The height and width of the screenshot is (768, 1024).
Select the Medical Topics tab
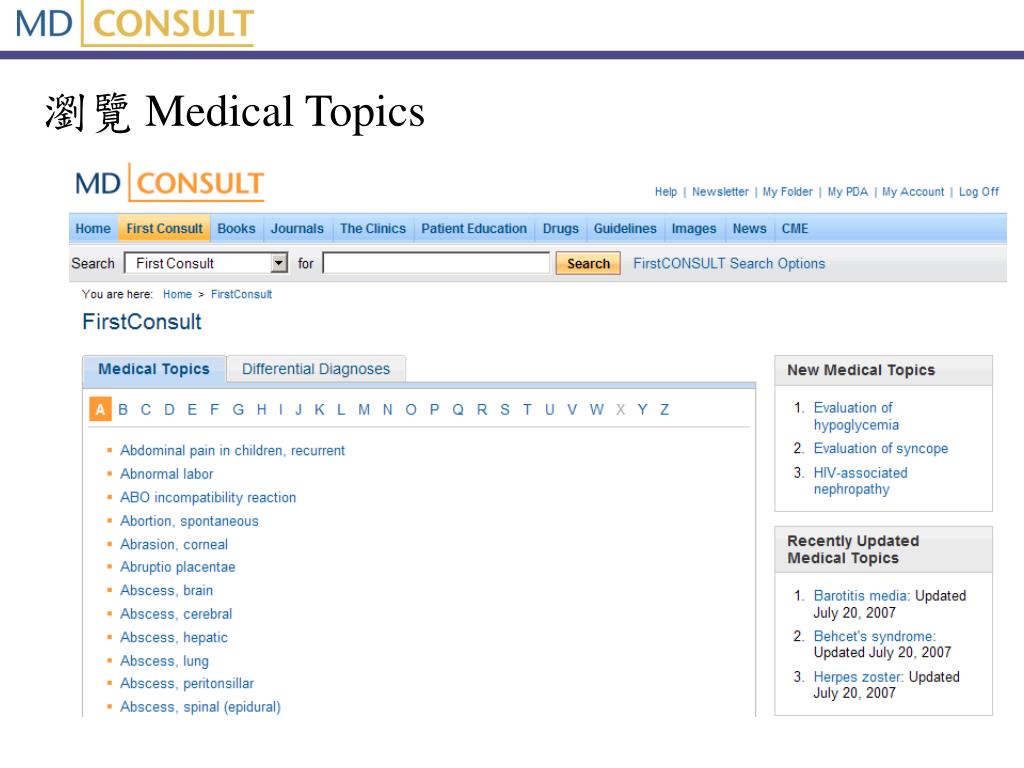(x=154, y=369)
